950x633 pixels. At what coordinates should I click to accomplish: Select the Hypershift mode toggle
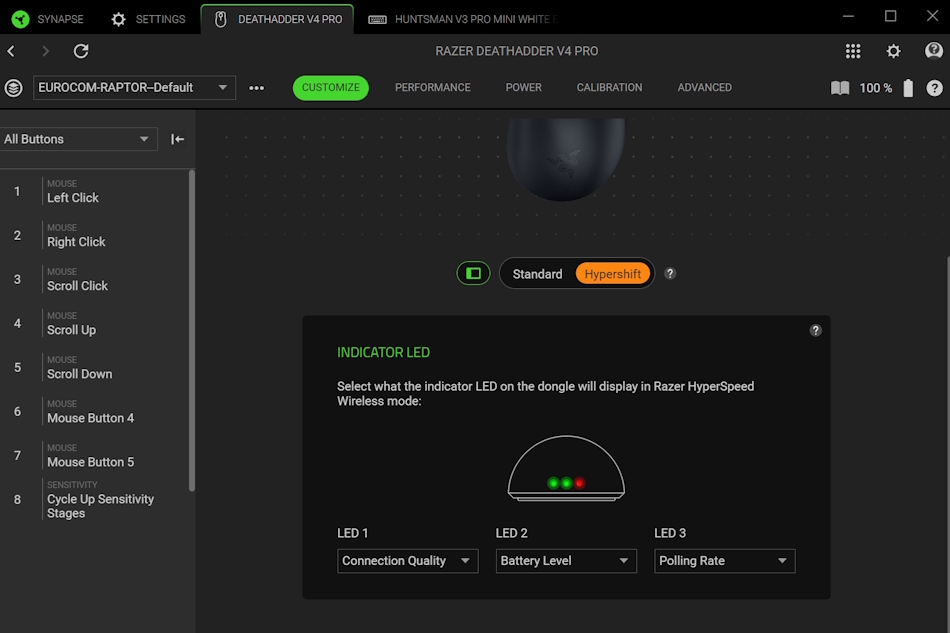point(613,274)
